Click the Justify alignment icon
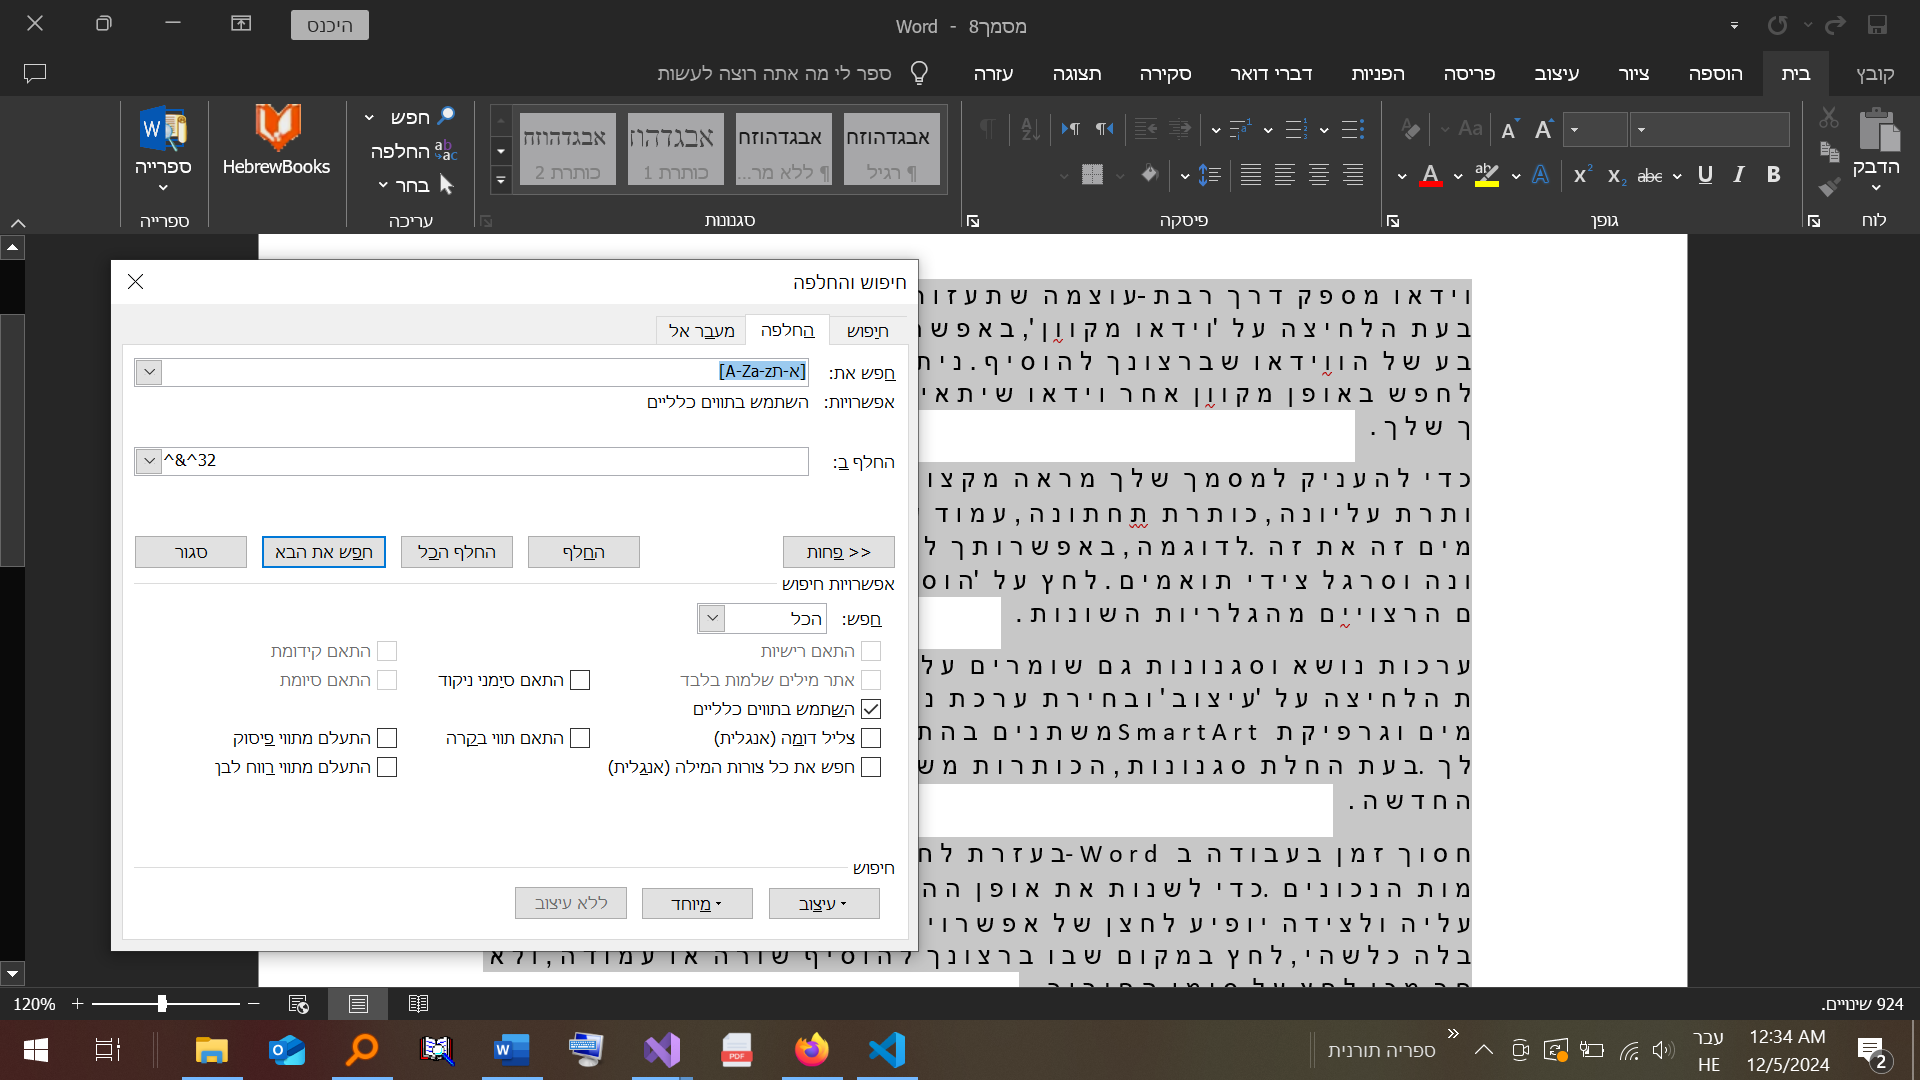The height and width of the screenshot is (1080, 1920). (x=1251, y=175)
